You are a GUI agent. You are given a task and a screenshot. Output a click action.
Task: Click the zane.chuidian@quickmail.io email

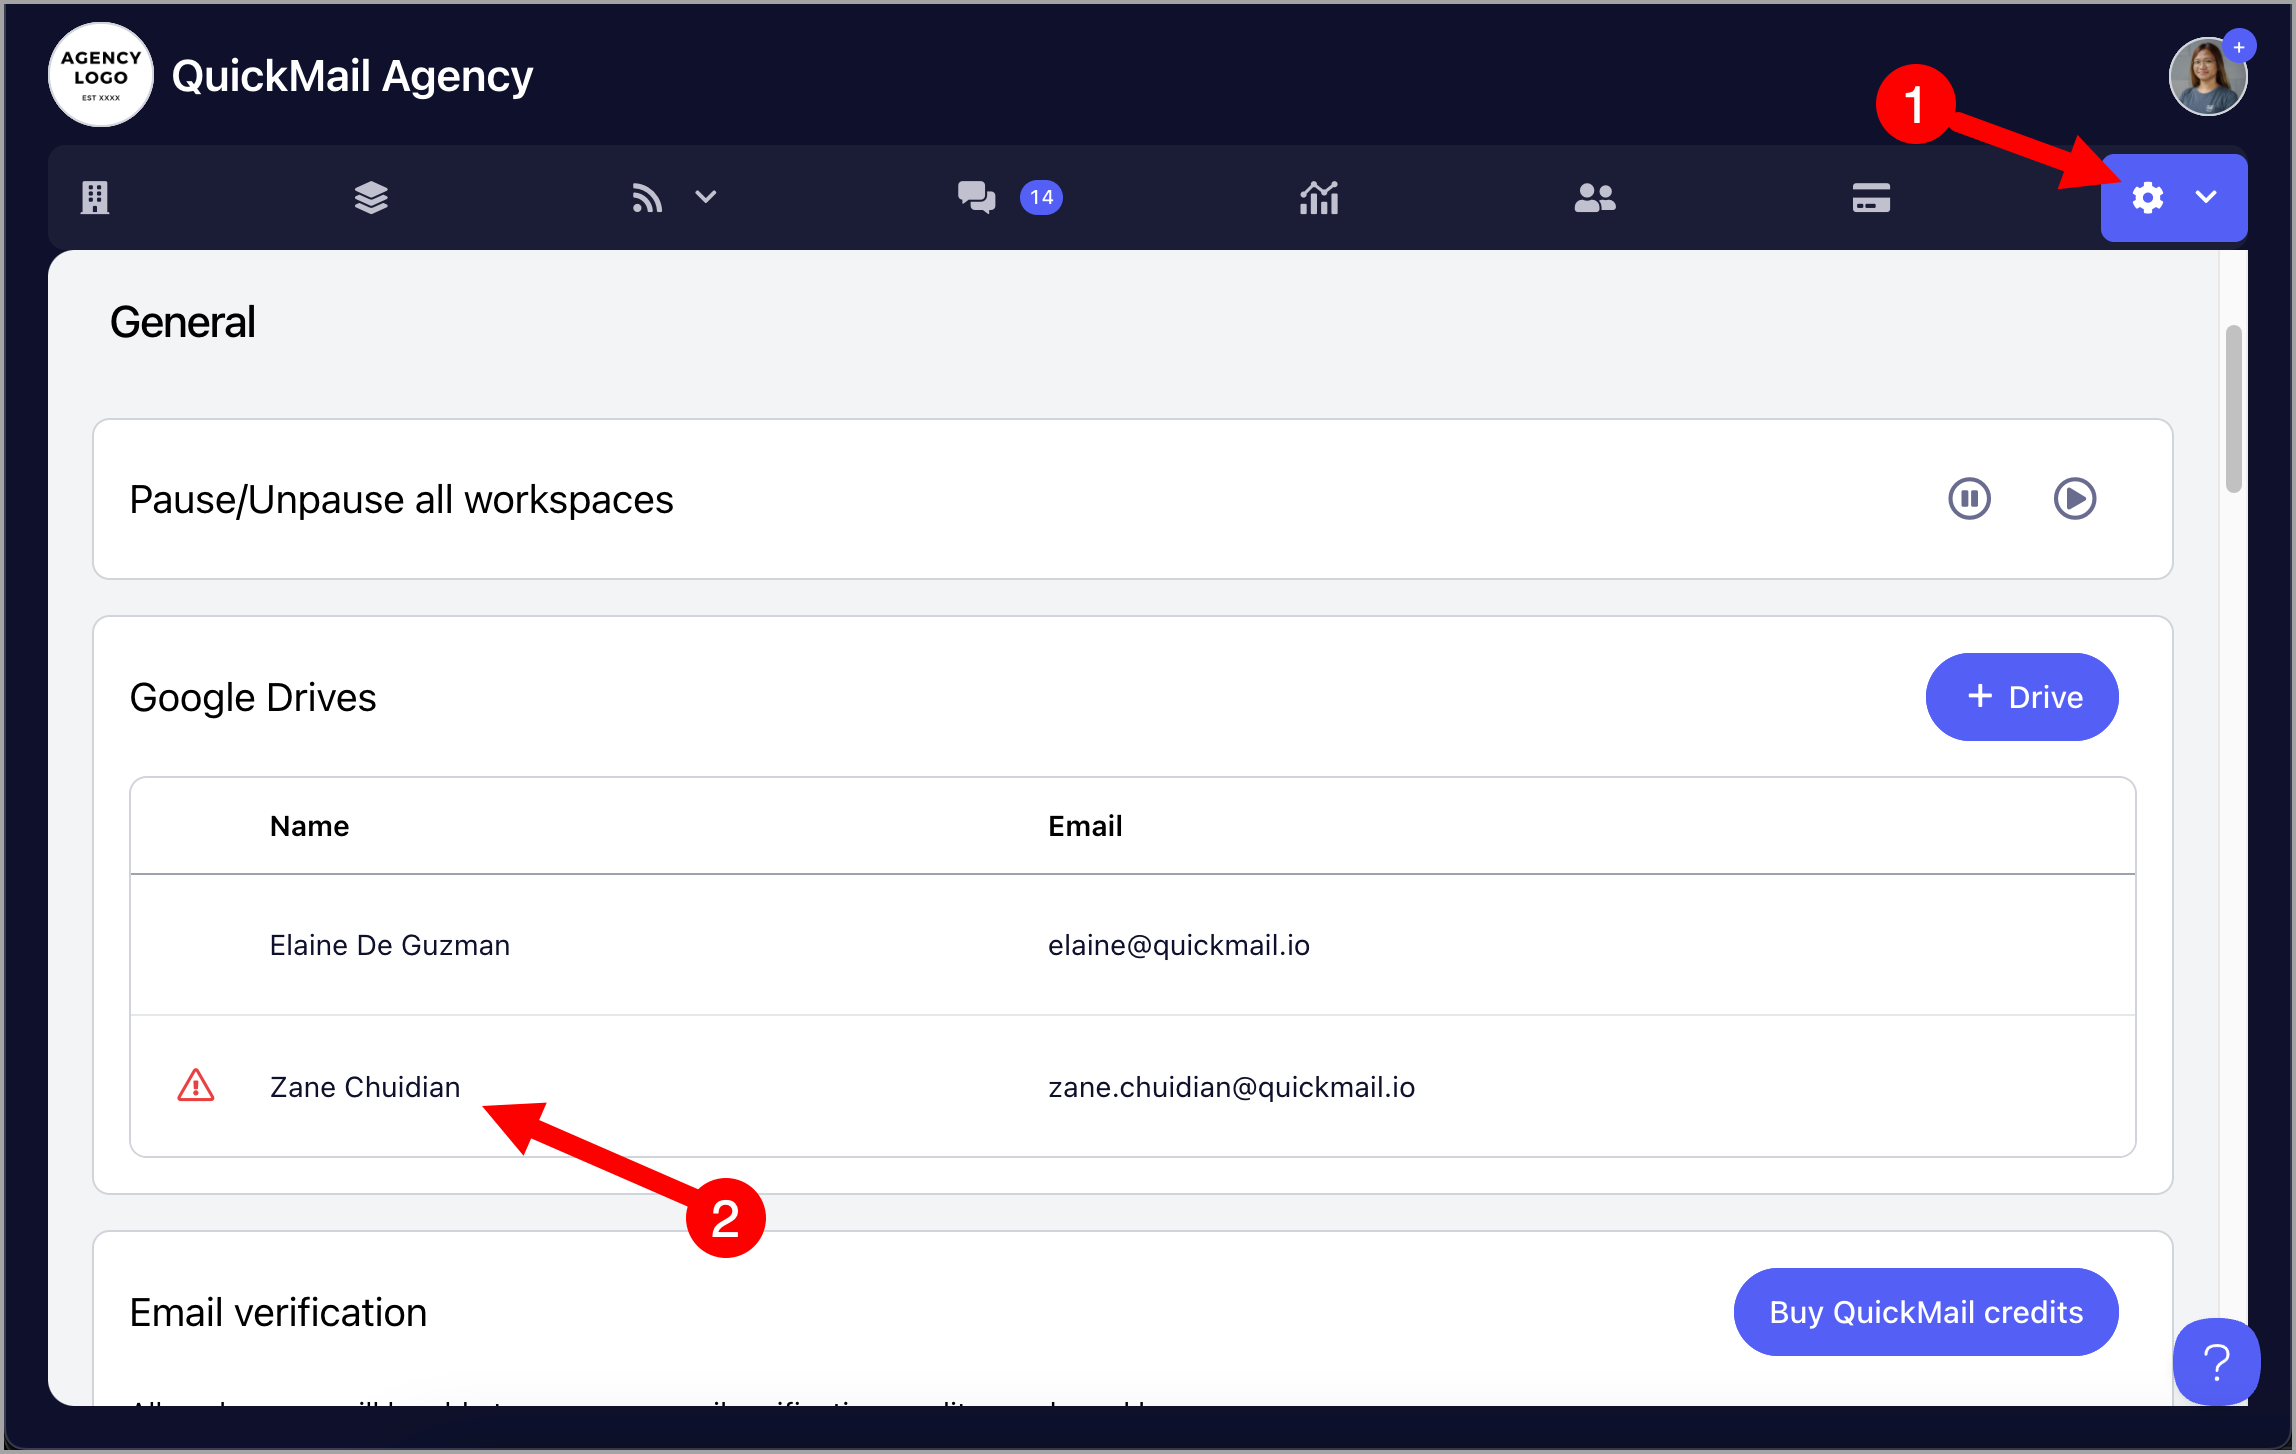click(x=1232, y=1087)
